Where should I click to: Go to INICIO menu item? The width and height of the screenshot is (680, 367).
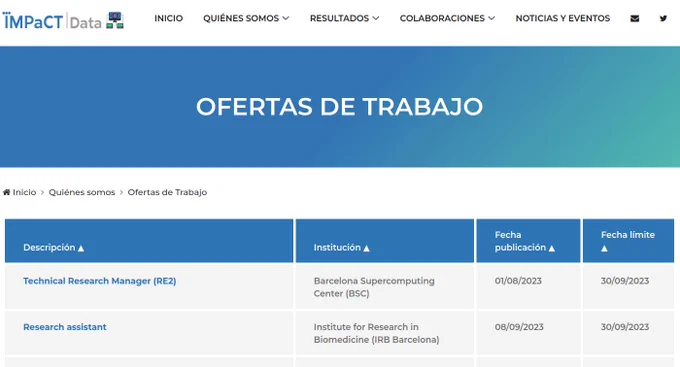pyautogui.click(x=169, y=18)
